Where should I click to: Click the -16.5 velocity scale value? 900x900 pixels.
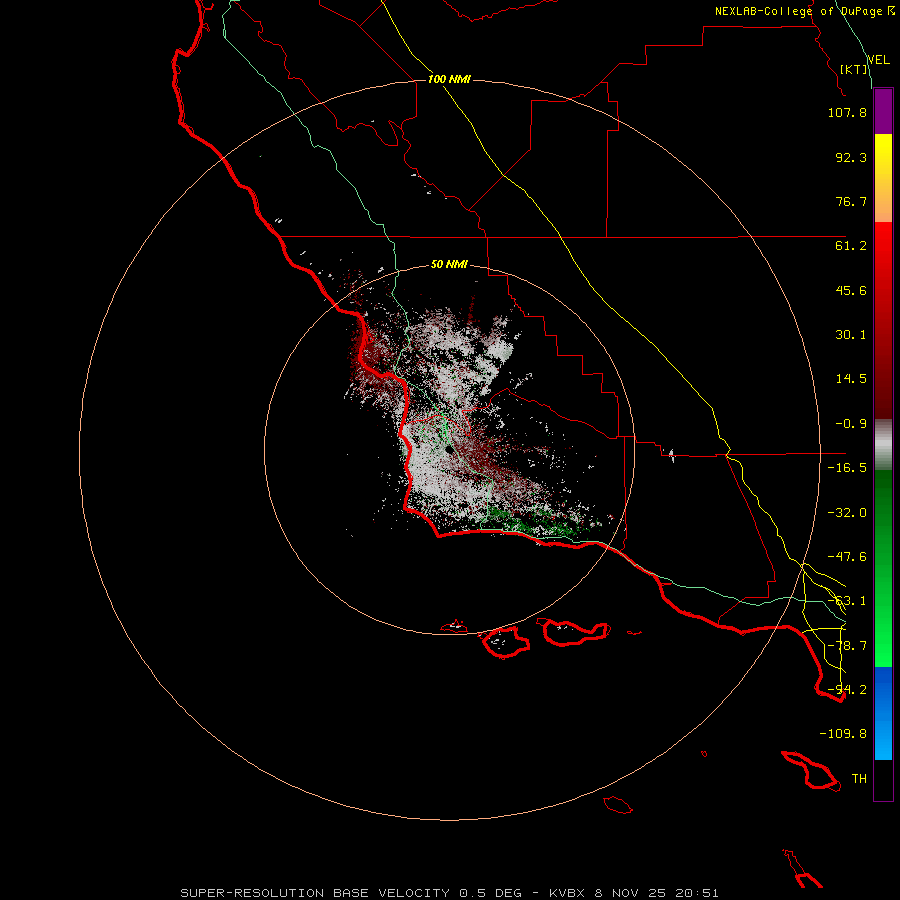[x=847, y=468]
